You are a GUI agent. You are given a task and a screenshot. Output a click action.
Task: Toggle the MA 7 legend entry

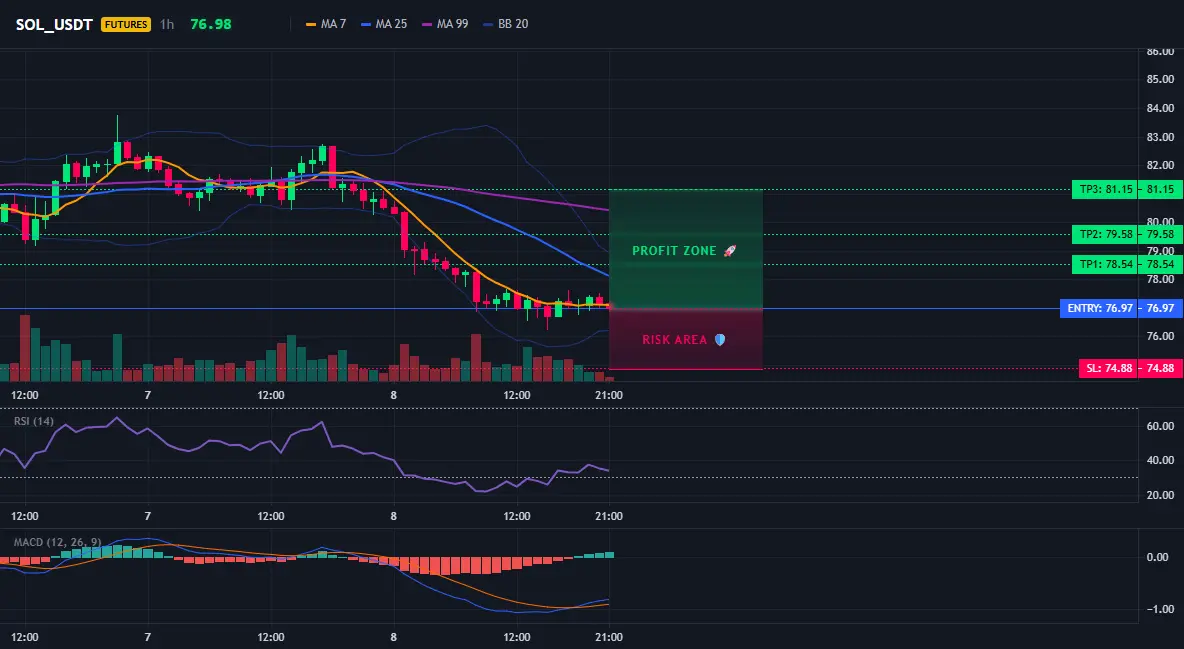tap(325, 24)
